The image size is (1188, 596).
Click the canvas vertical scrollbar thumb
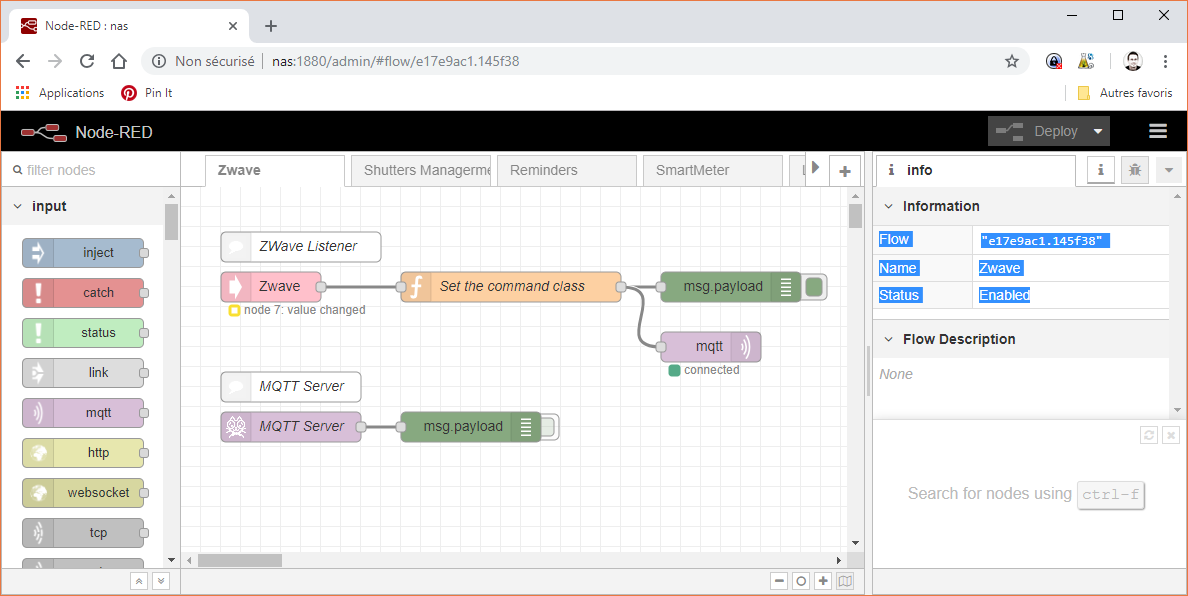(855, 216)
